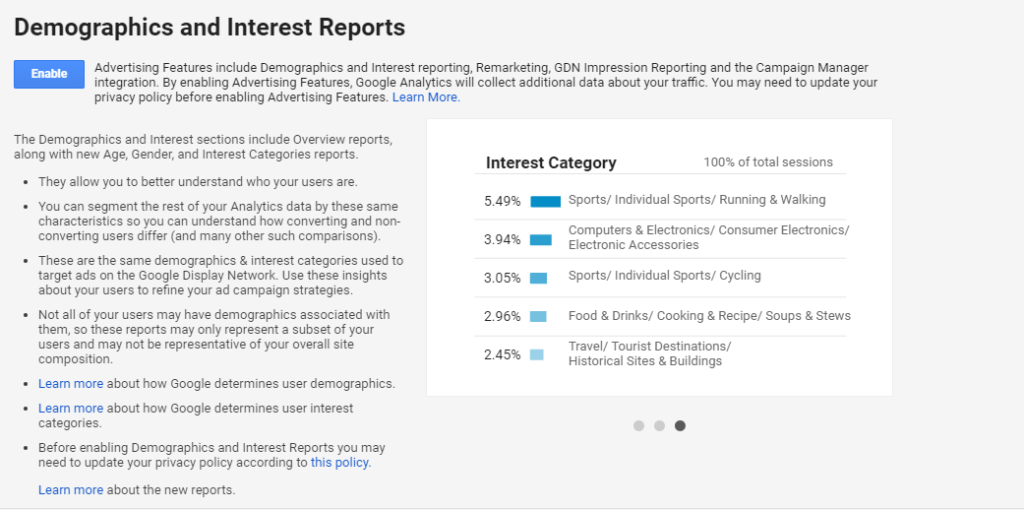Screen dimensions: 1024x510
Task: Click the blue Enable button
Action: (49, 74)
